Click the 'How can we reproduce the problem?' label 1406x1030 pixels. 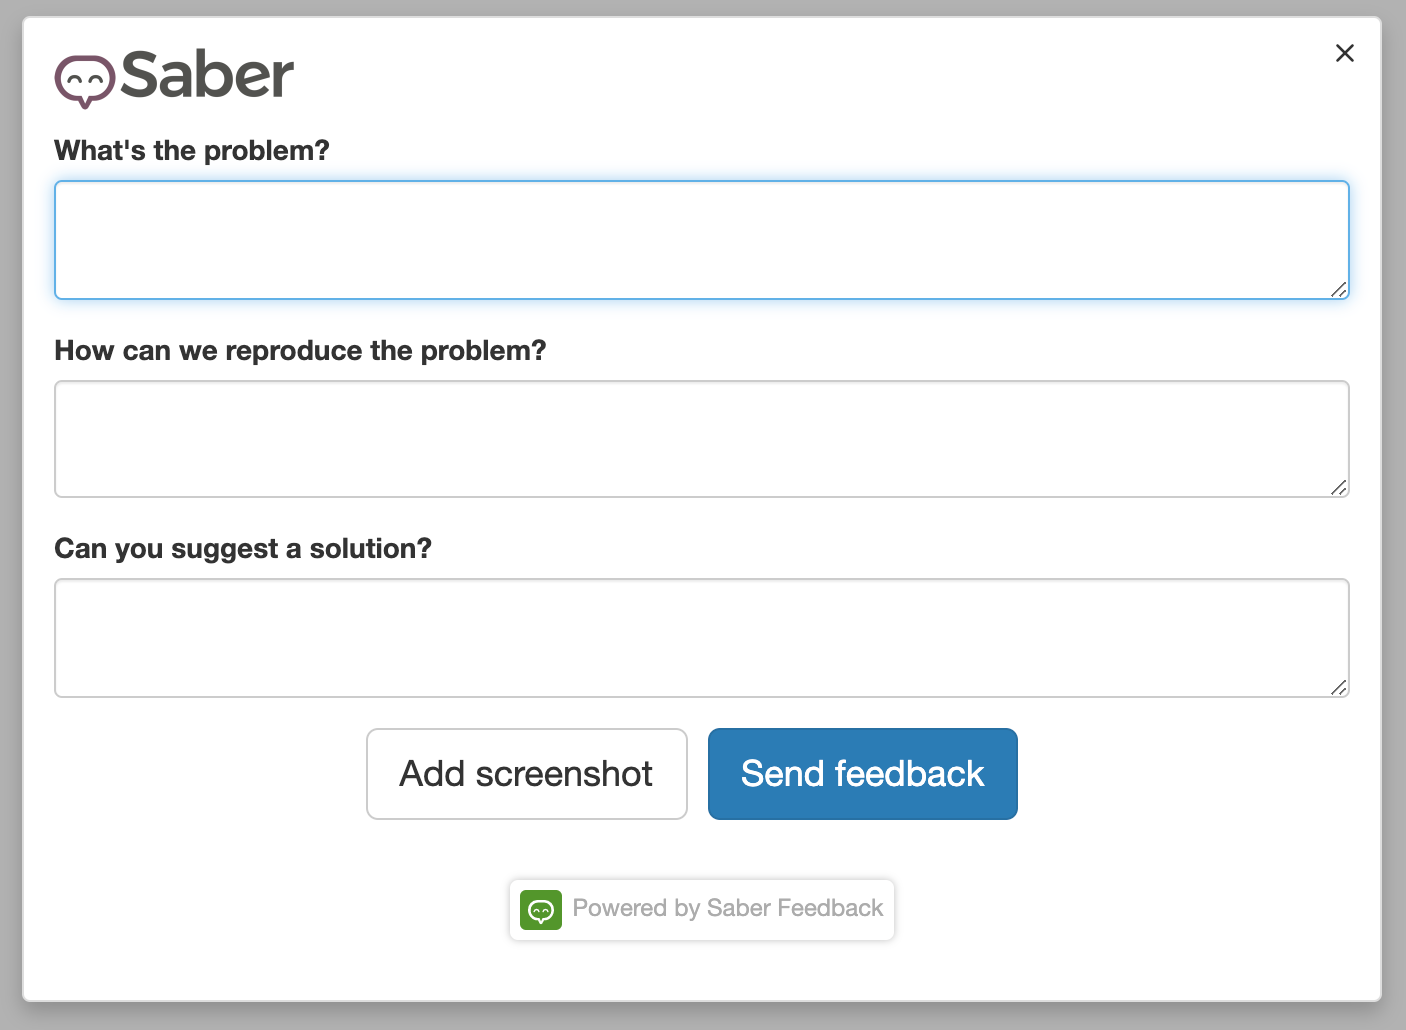click(x=300, y=351)
